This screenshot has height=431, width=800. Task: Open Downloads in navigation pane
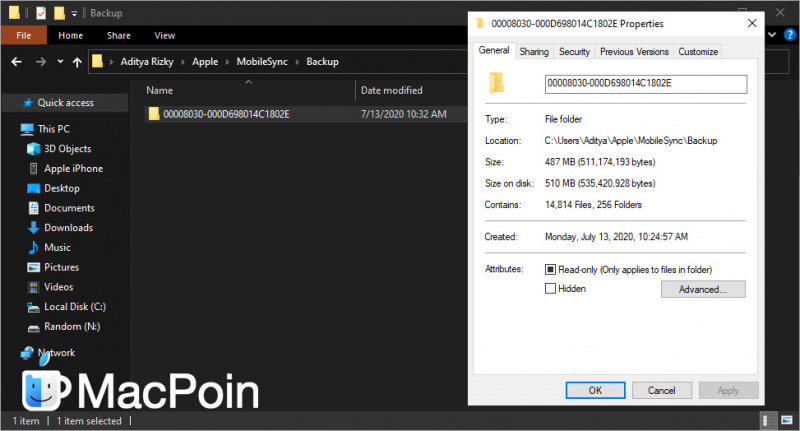click(x=68, y=227)
